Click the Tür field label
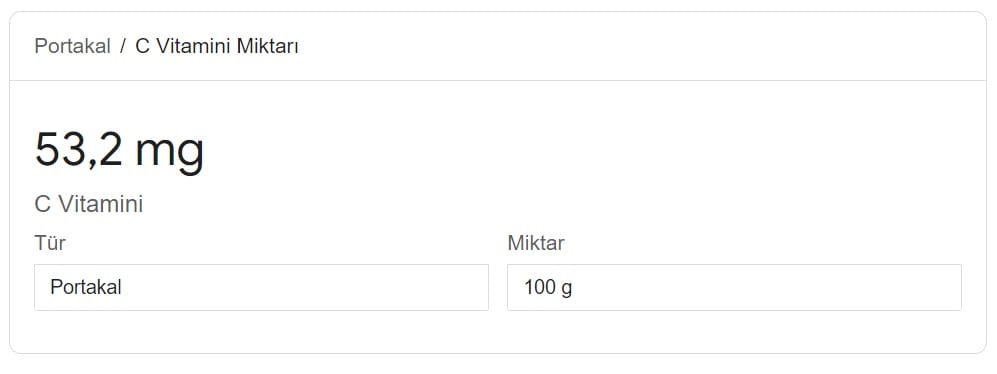The width and height of the screenshot is (997, 374). 50,242
